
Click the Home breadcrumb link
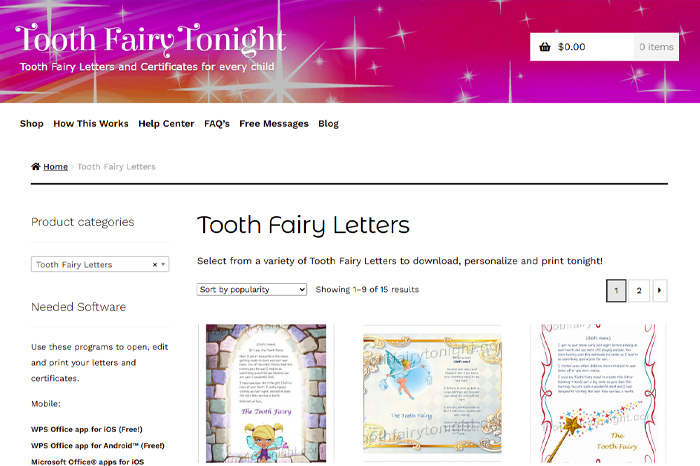(x=55, y=166)
